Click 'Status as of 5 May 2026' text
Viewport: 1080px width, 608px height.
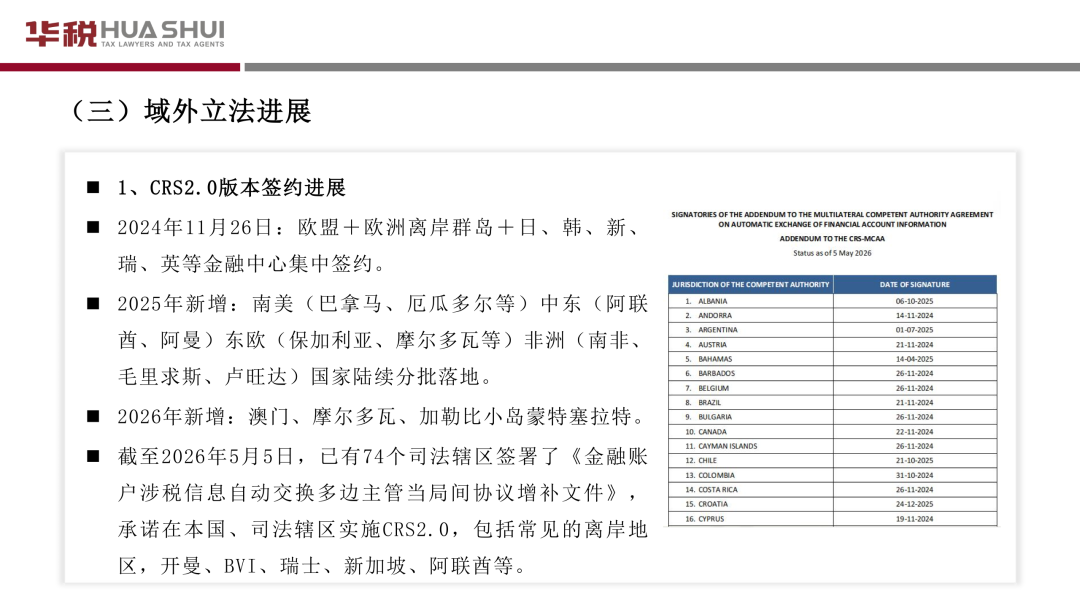coord(832,253)
